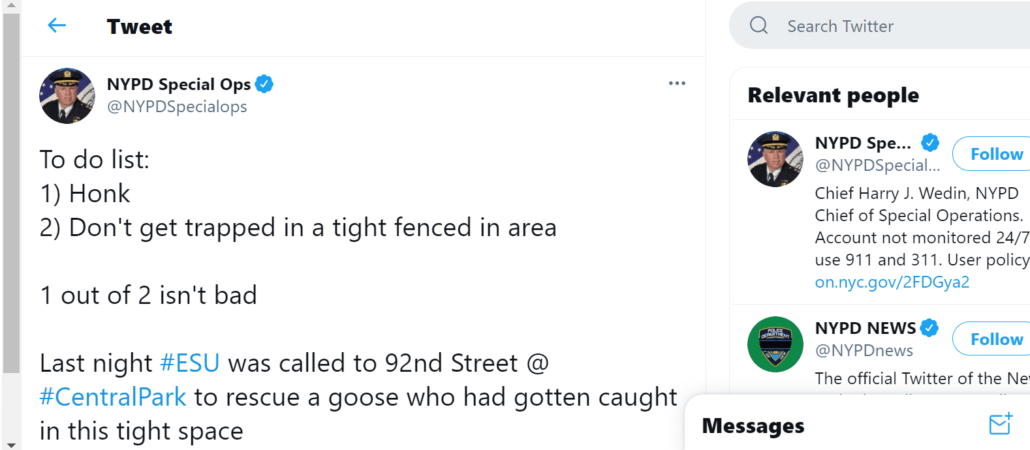Click NYPD Special Ops avatar in Relevant people
The height and width of the screenshot is (450, 1030).
(775, 159)
